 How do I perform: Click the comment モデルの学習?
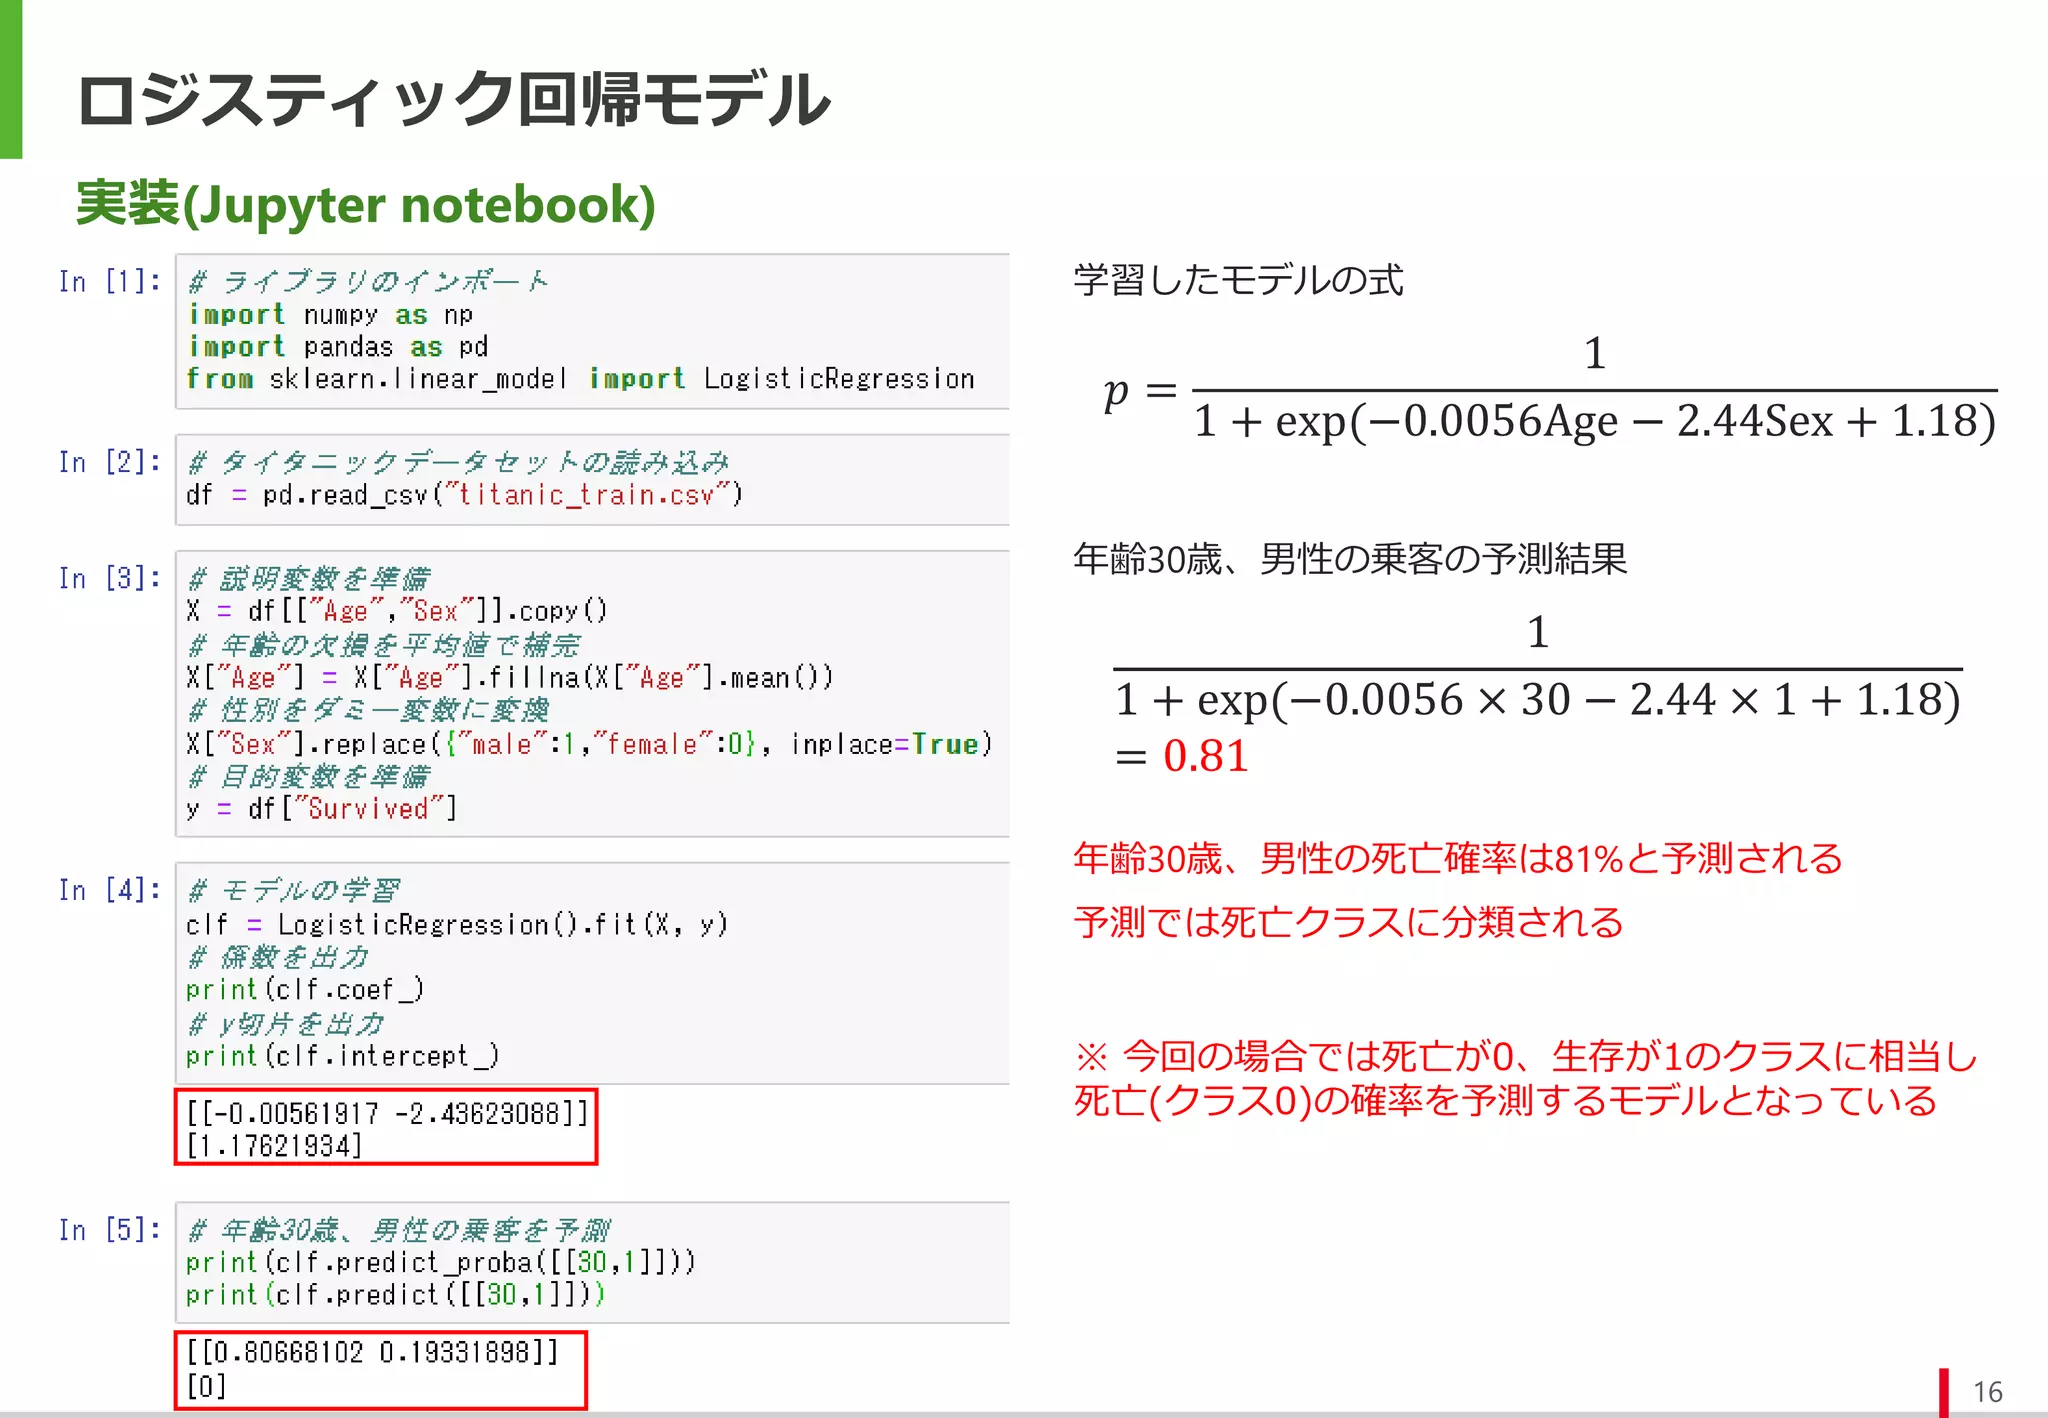point(294,890)
